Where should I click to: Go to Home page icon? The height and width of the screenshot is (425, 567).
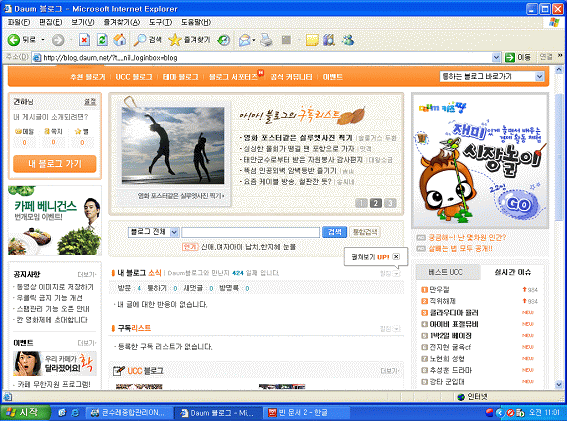[x=120, y=40]
